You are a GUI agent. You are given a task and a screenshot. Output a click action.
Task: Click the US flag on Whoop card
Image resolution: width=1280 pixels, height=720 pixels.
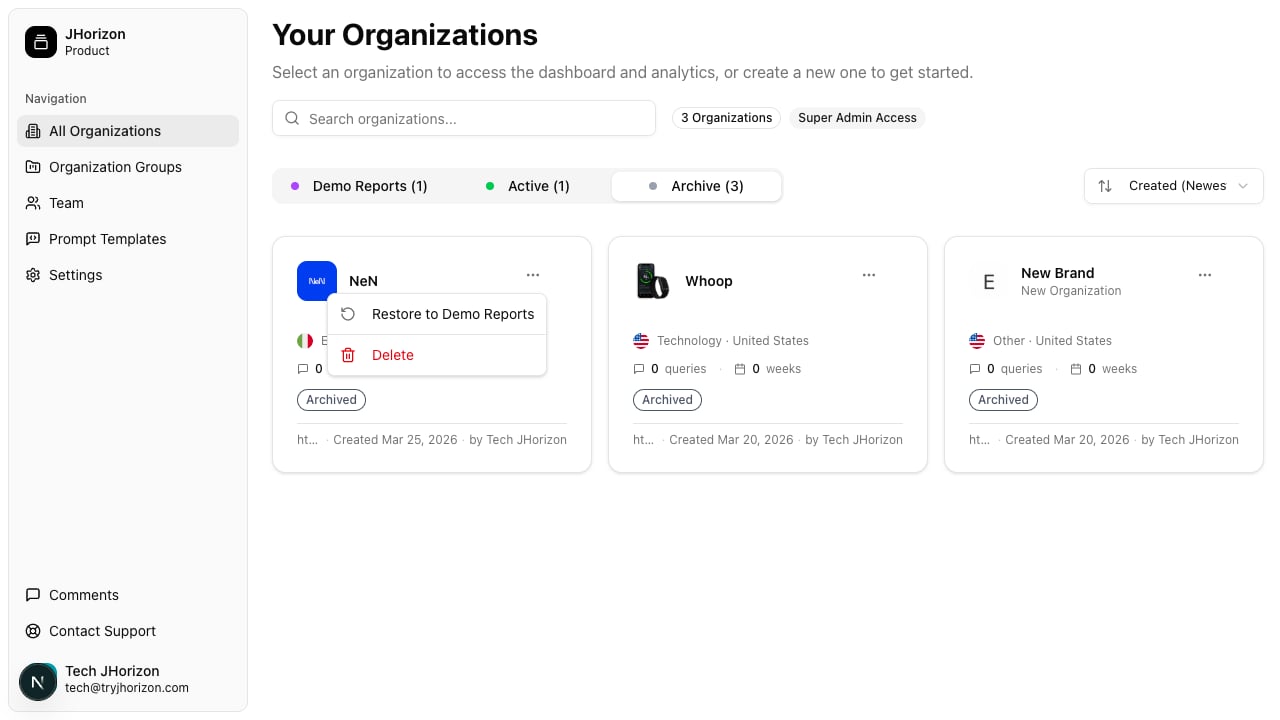pos(641,341)
